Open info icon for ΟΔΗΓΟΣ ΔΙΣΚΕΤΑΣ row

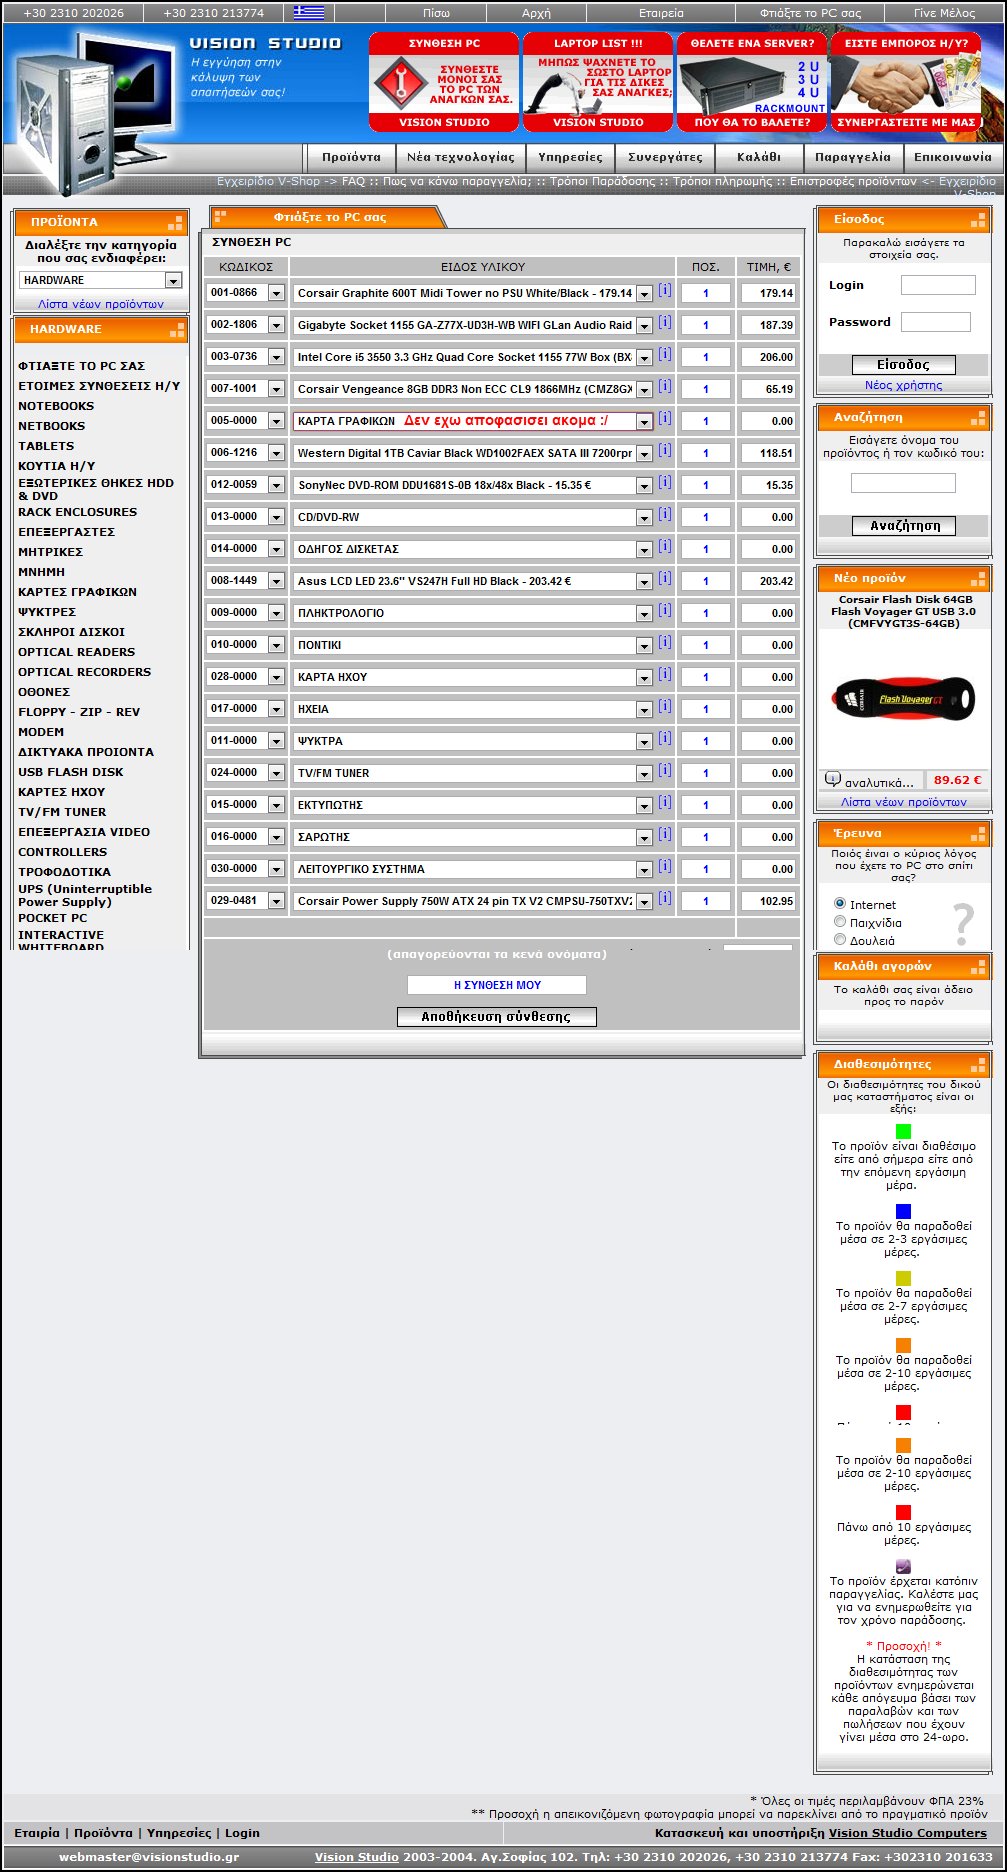click(665, 547)
